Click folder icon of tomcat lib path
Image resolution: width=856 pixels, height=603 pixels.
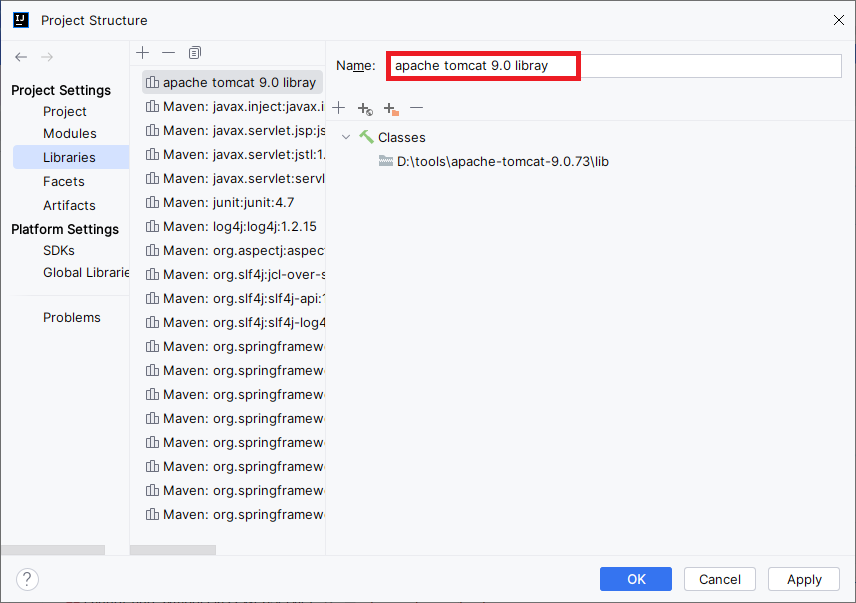386,161
